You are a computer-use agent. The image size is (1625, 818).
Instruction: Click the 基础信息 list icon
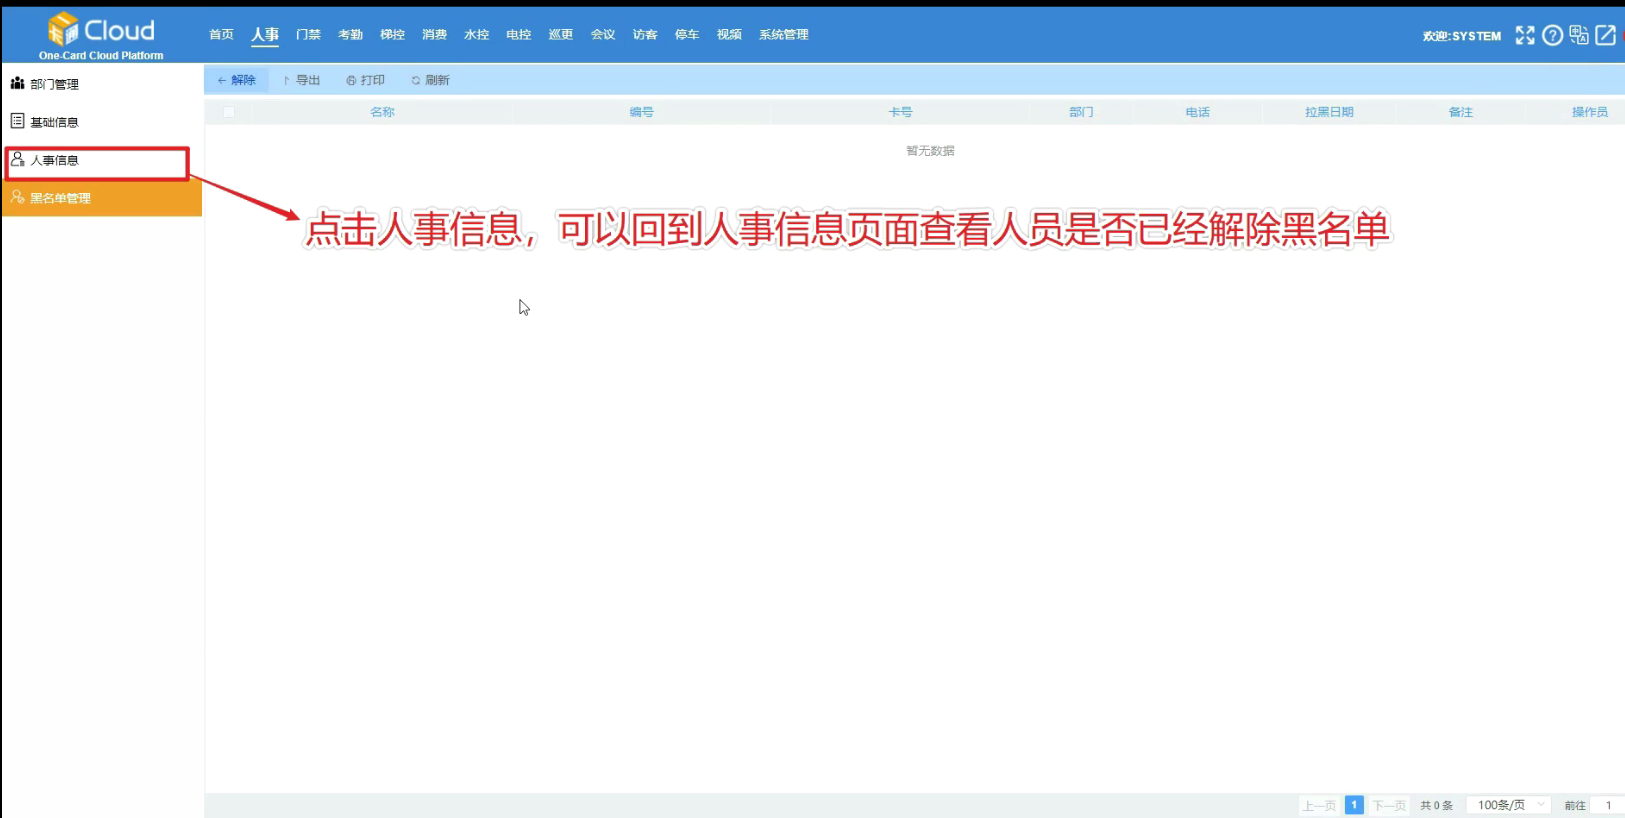pyautogui.click(x=17, y=121)
